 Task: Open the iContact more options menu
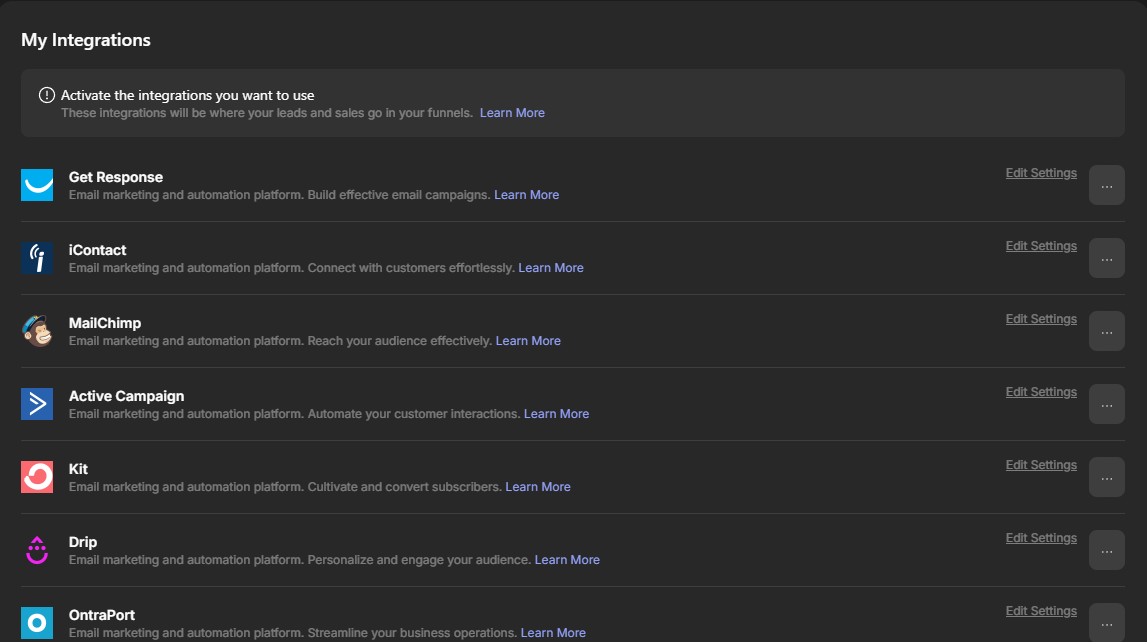coord(1106,258)
